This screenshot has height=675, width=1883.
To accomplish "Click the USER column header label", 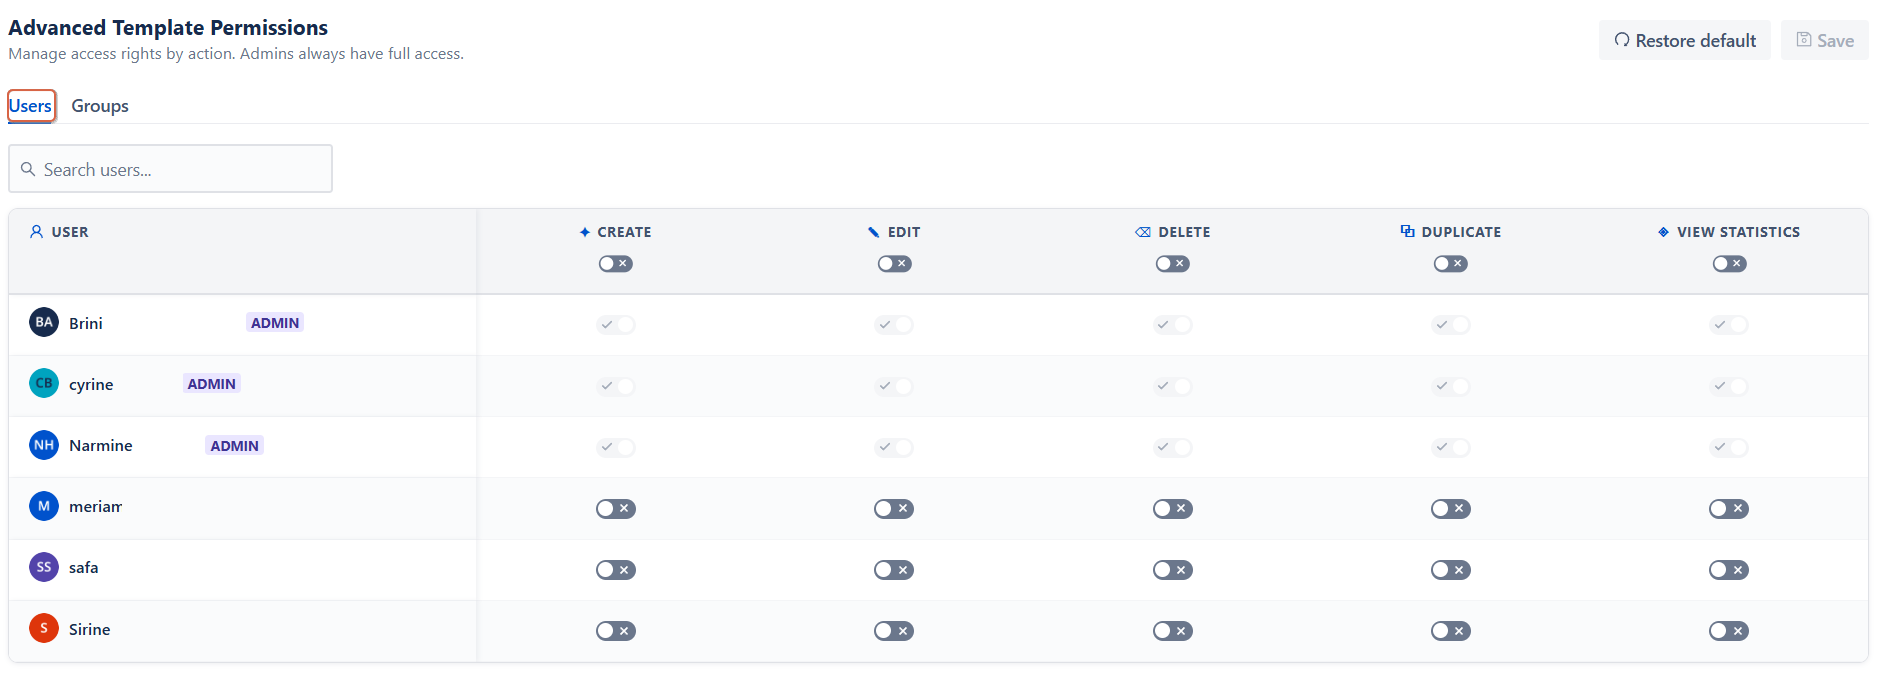I will click(x=70, y=232).
